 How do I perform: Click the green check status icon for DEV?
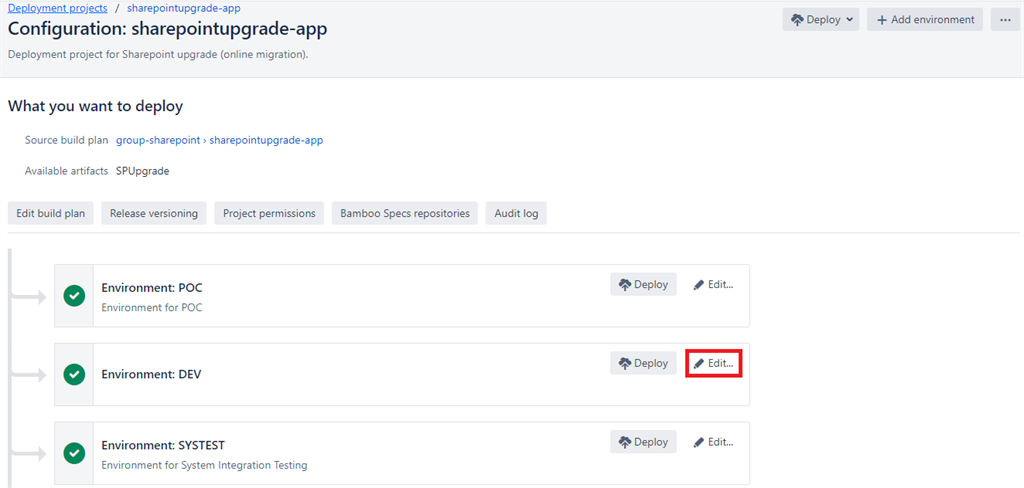tap(74, 374)
